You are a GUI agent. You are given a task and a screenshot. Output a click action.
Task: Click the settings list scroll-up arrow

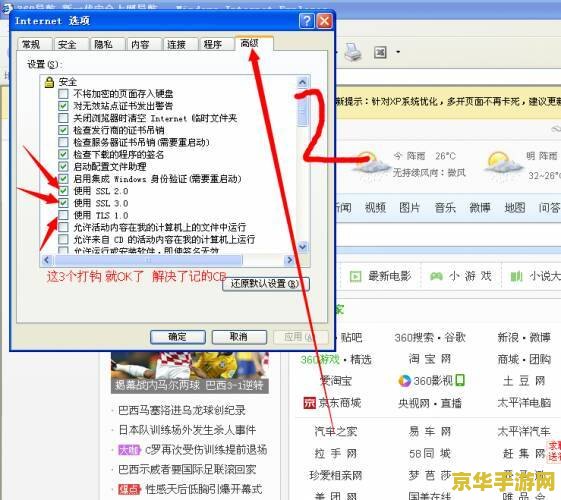303,83
